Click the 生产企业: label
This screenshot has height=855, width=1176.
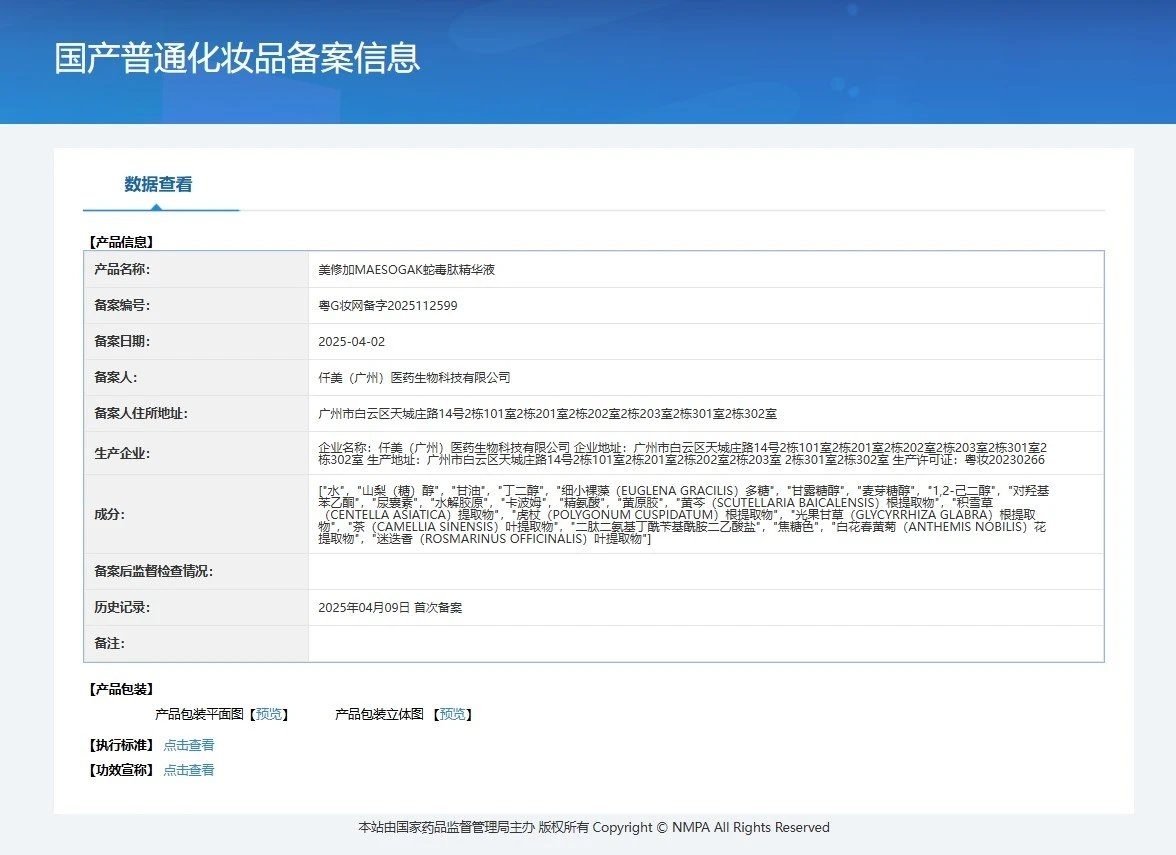pos(122,453)
